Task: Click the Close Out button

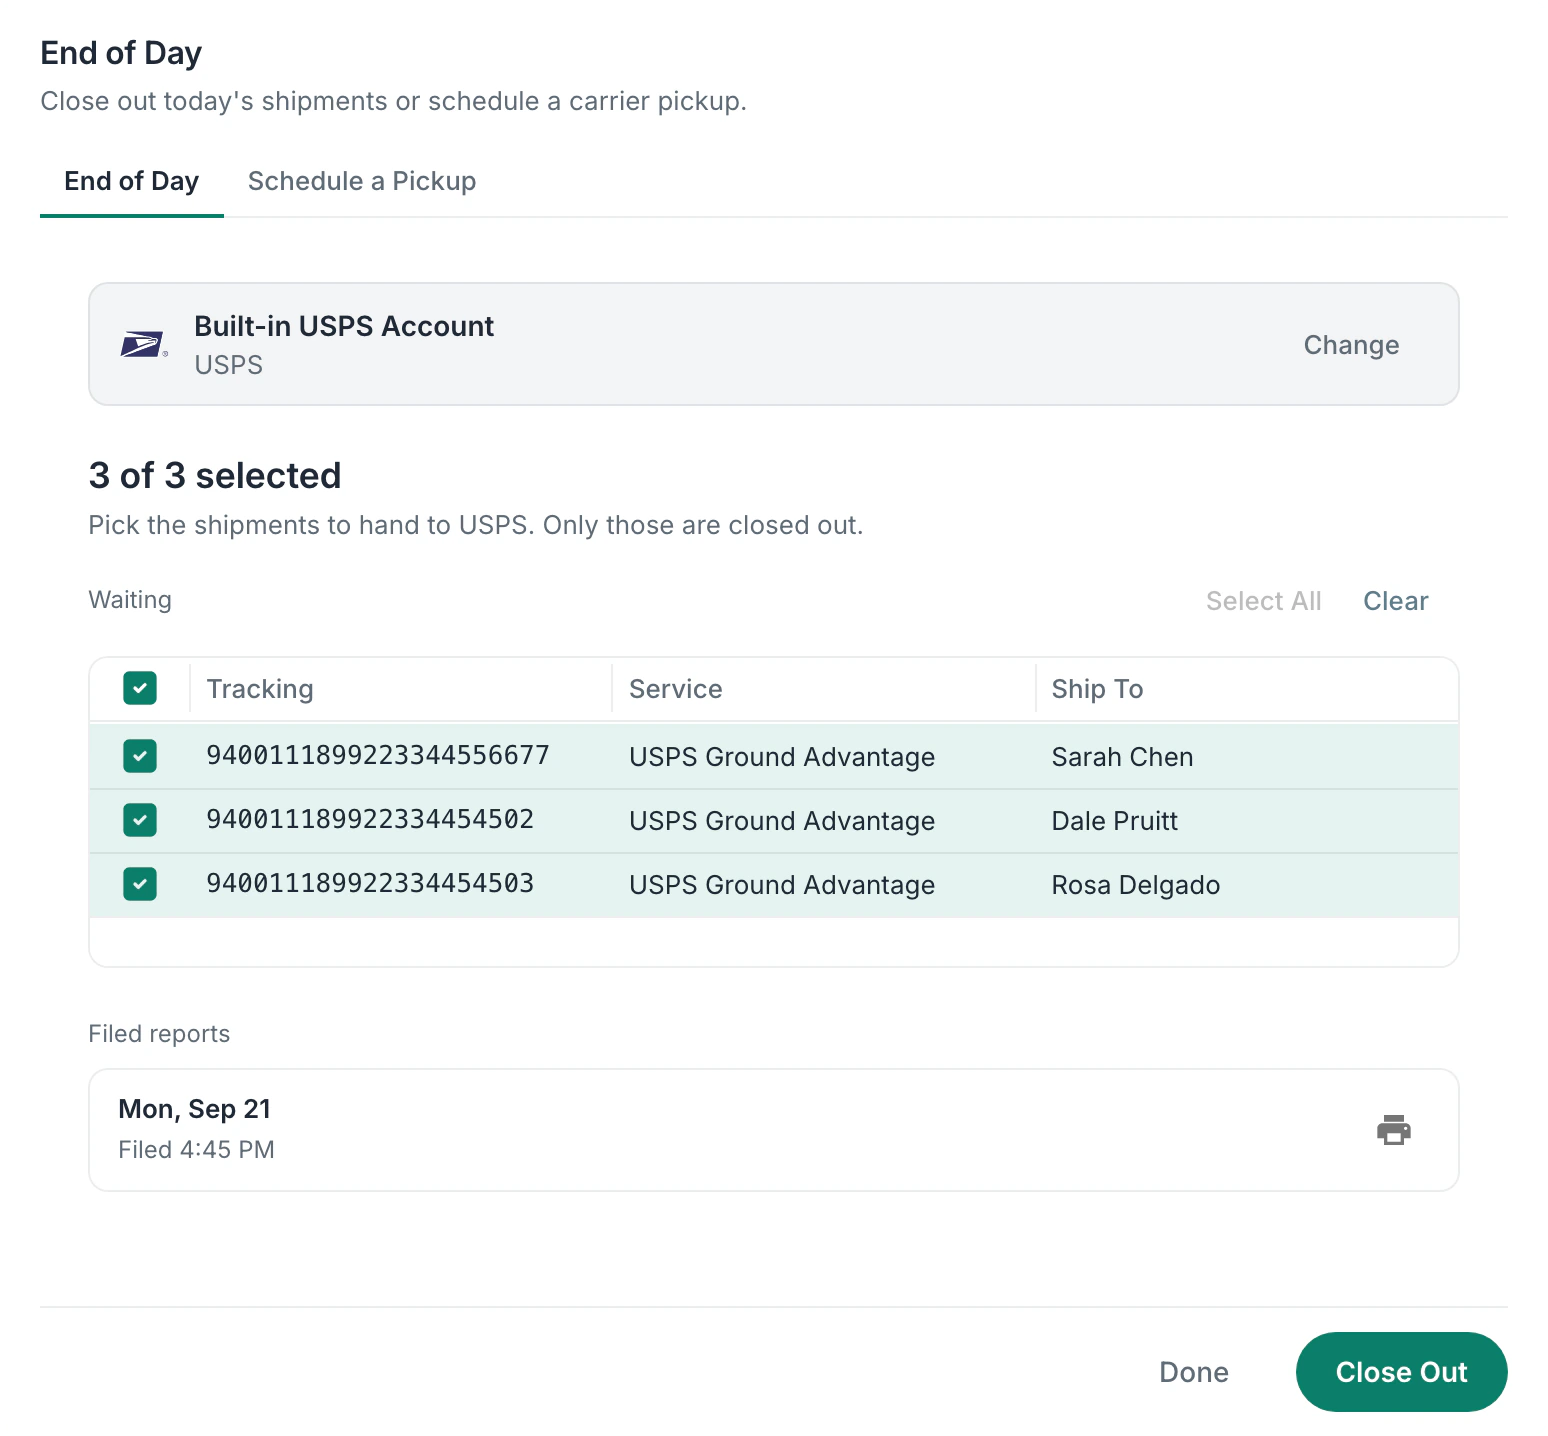Action: (x=1401, y=1372)
